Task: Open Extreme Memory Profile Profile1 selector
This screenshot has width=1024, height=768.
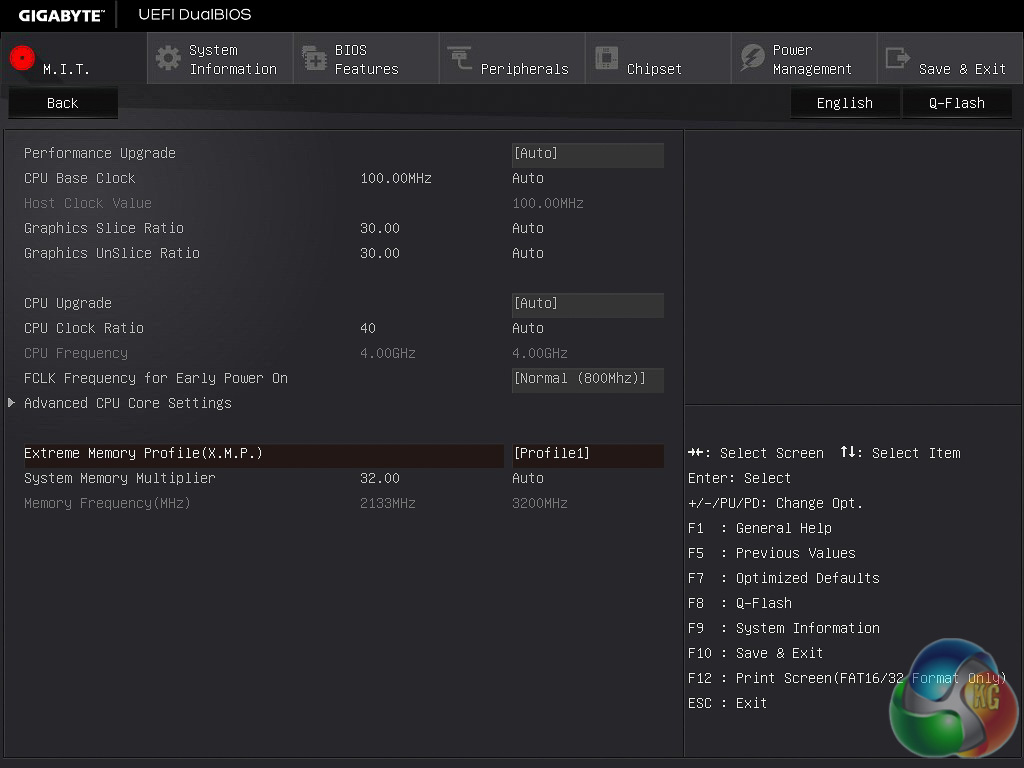Action: click(587, 454)
